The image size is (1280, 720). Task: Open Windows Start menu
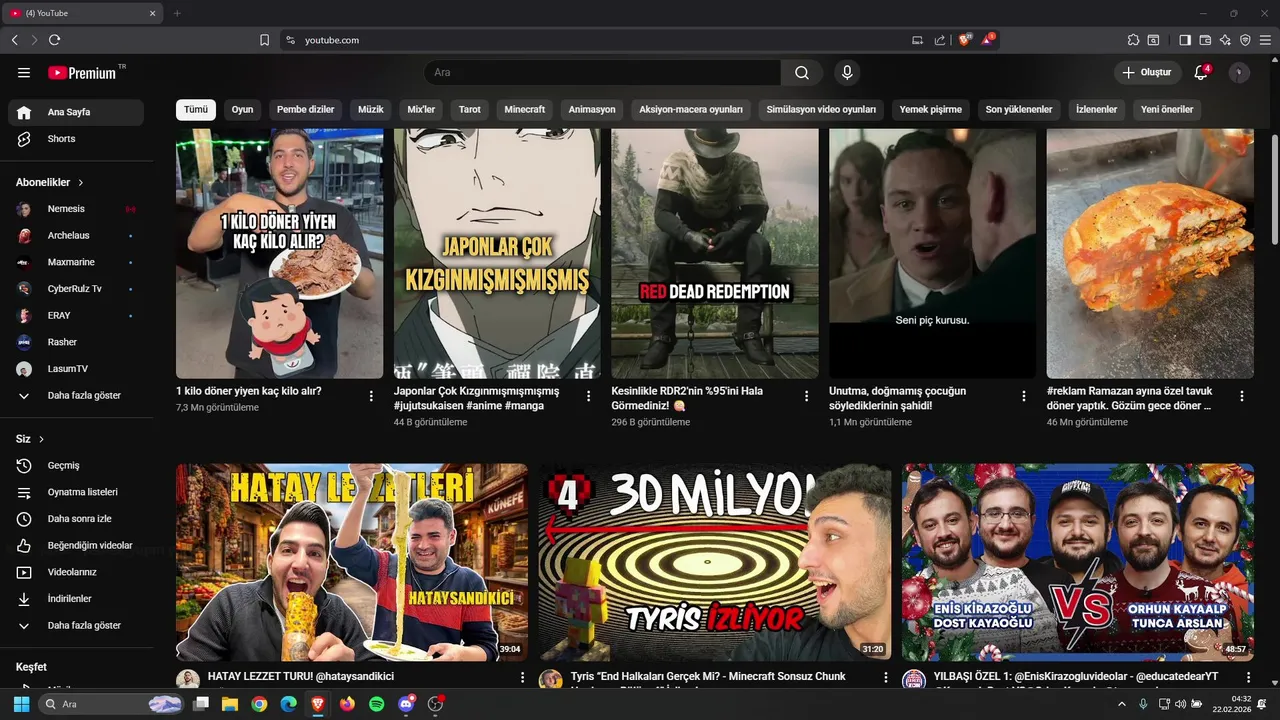pos(20,704)
